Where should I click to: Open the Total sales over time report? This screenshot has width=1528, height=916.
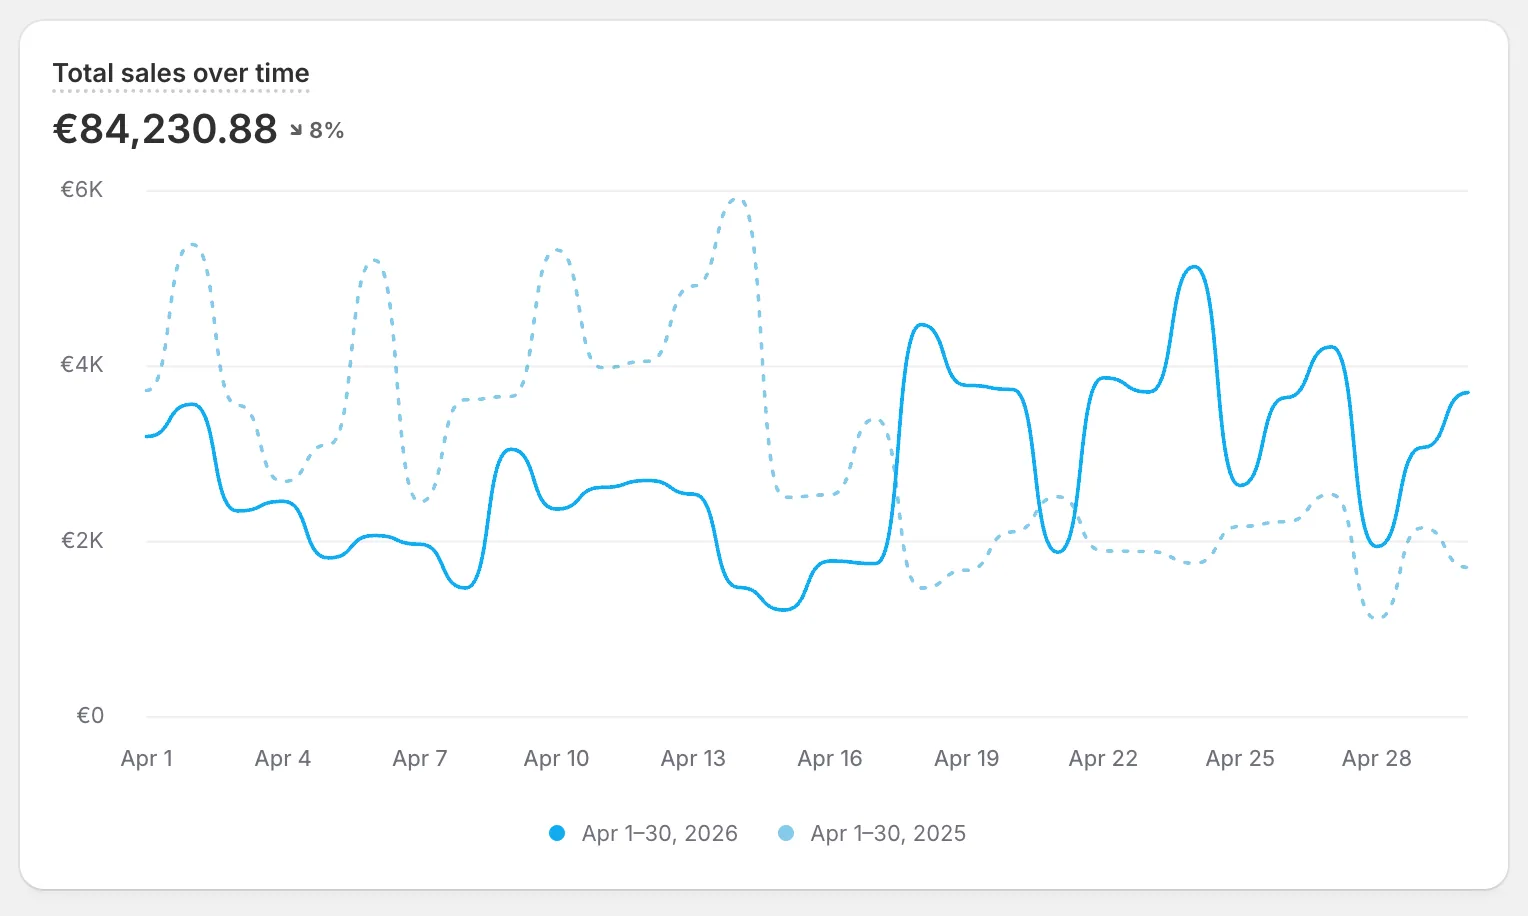pyautogui.click(x=181, y=73)
